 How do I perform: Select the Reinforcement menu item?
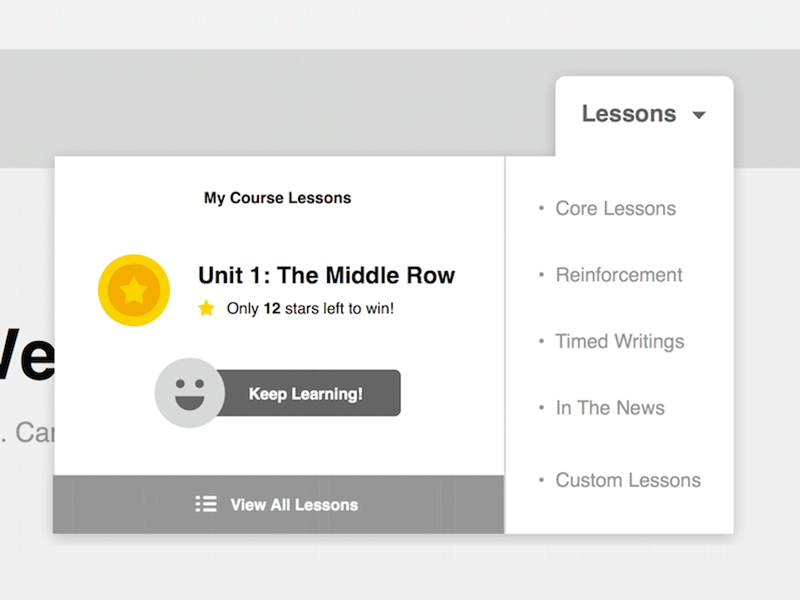click(619, 275)
